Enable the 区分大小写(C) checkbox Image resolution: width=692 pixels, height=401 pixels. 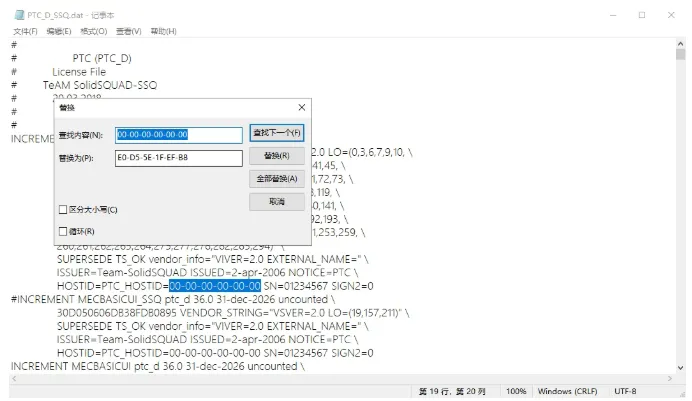pos(63,210)
